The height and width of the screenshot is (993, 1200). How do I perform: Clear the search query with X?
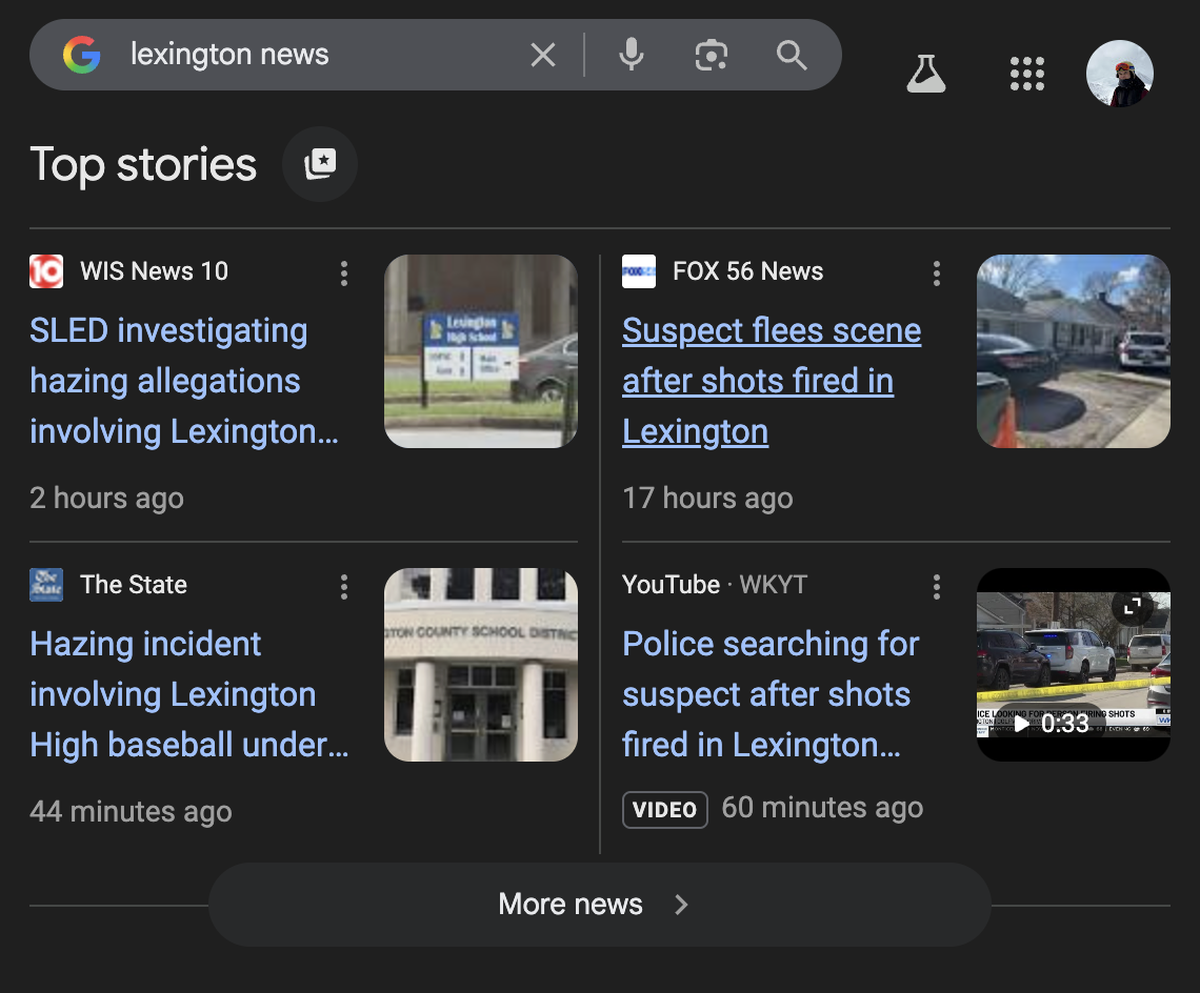click(543, 55)
